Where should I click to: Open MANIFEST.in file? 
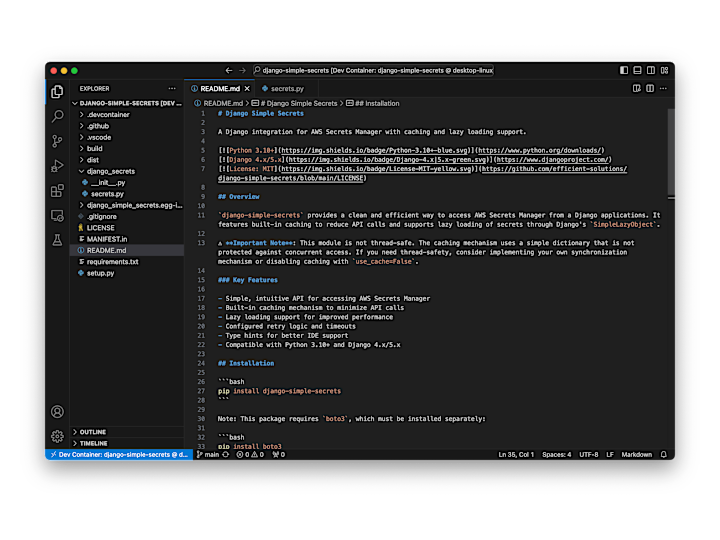(127, 239)
